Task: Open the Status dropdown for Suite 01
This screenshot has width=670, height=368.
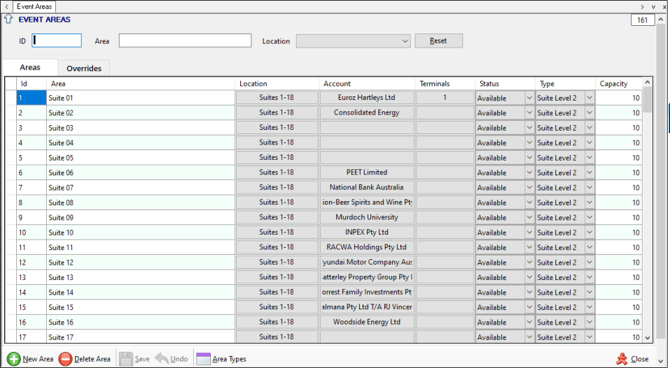Action: [529, 98]
